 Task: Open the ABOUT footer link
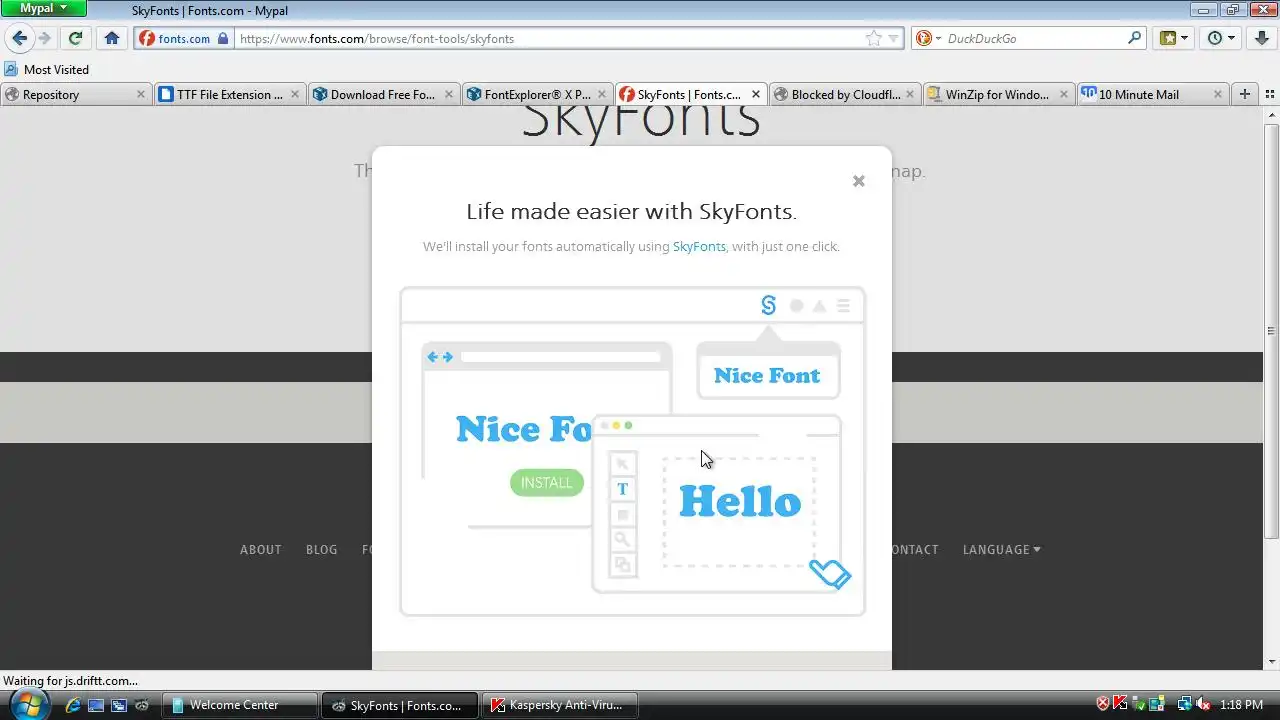point(261,549)
